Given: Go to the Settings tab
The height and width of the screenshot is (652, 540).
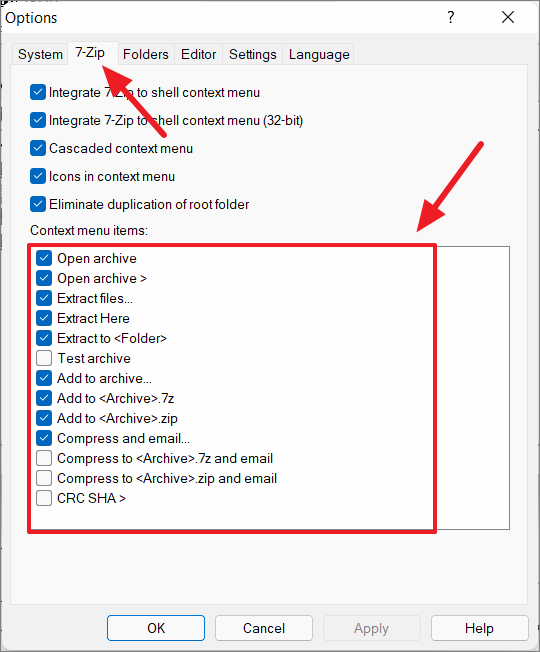Looking at the screenshot, I should [x=252, y=54].
